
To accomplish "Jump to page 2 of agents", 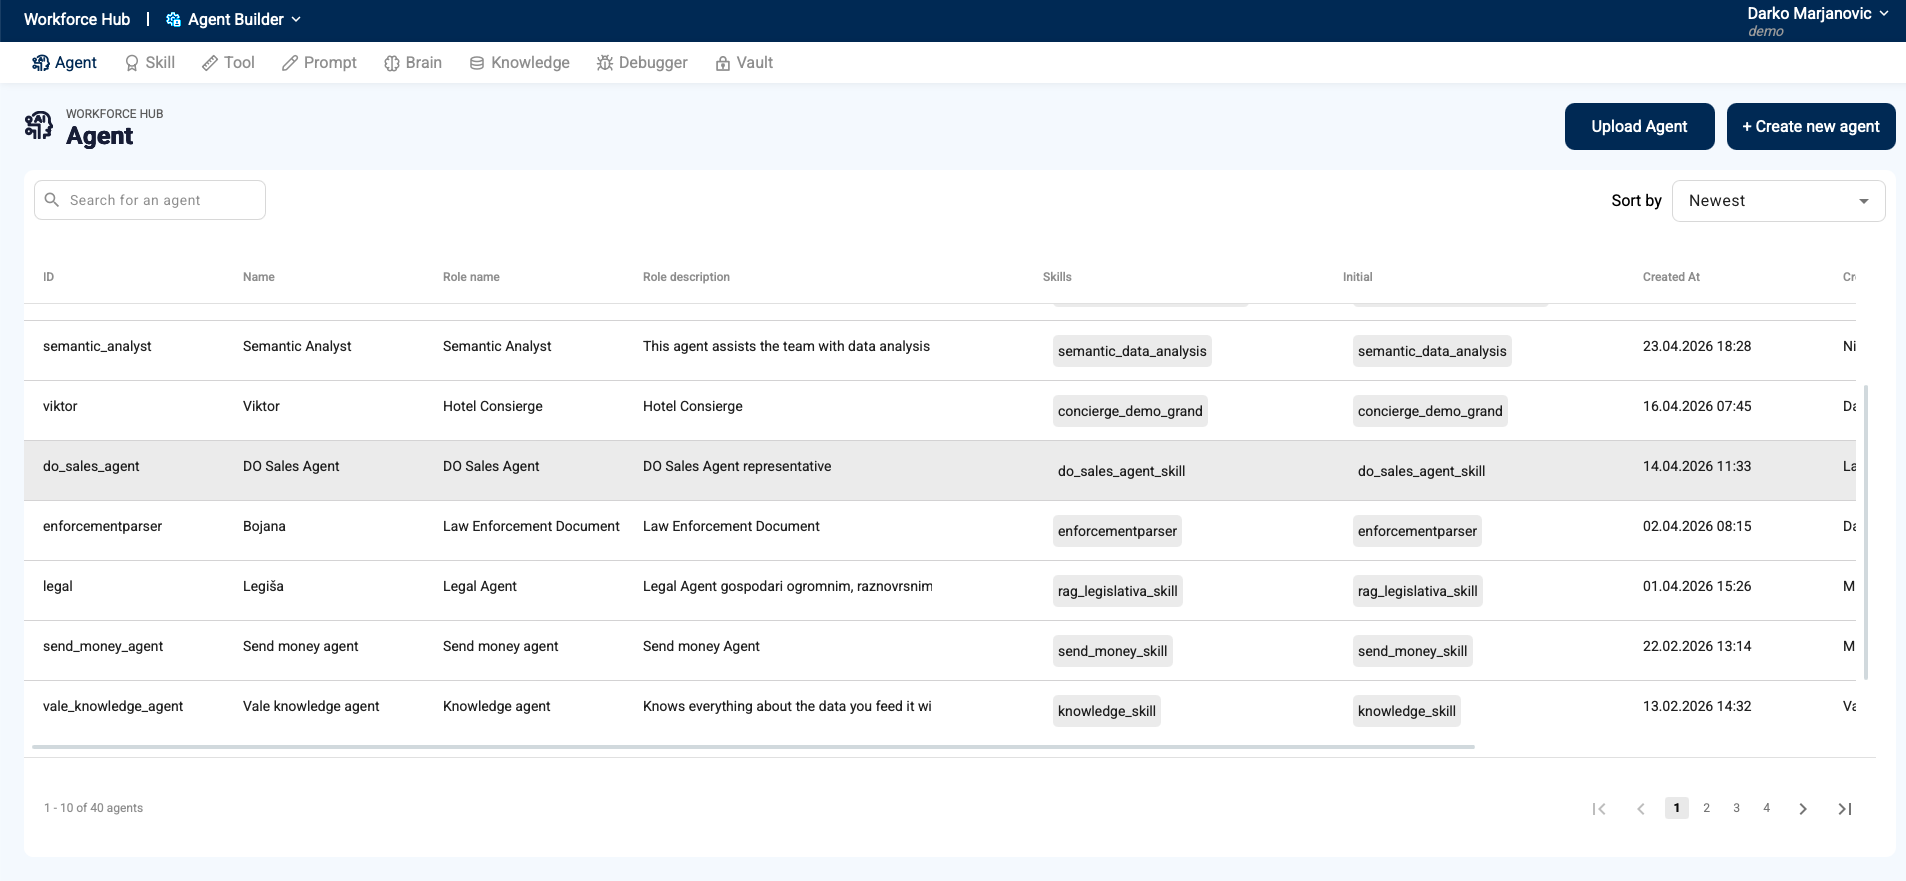I will (x=1707, y=808).
